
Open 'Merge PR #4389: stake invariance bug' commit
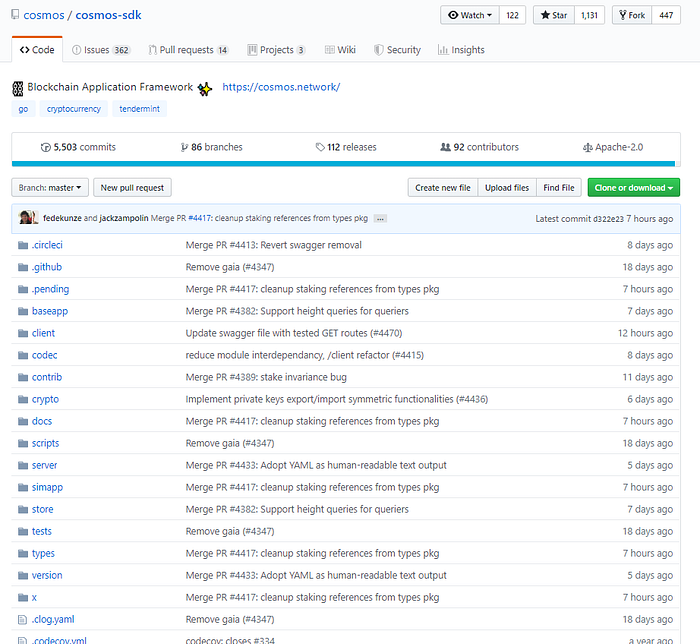[x=266, y=378]
